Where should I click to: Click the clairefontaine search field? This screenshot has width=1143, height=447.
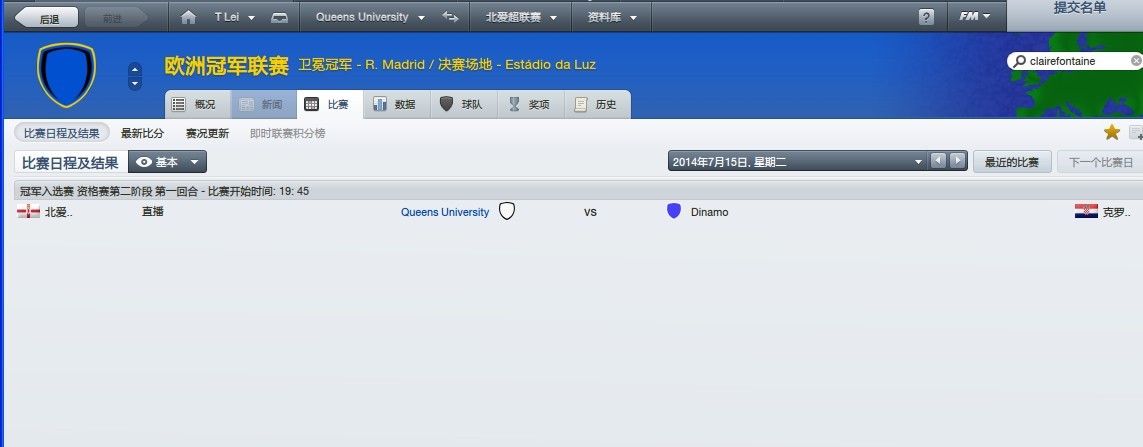click(1072, 61)
